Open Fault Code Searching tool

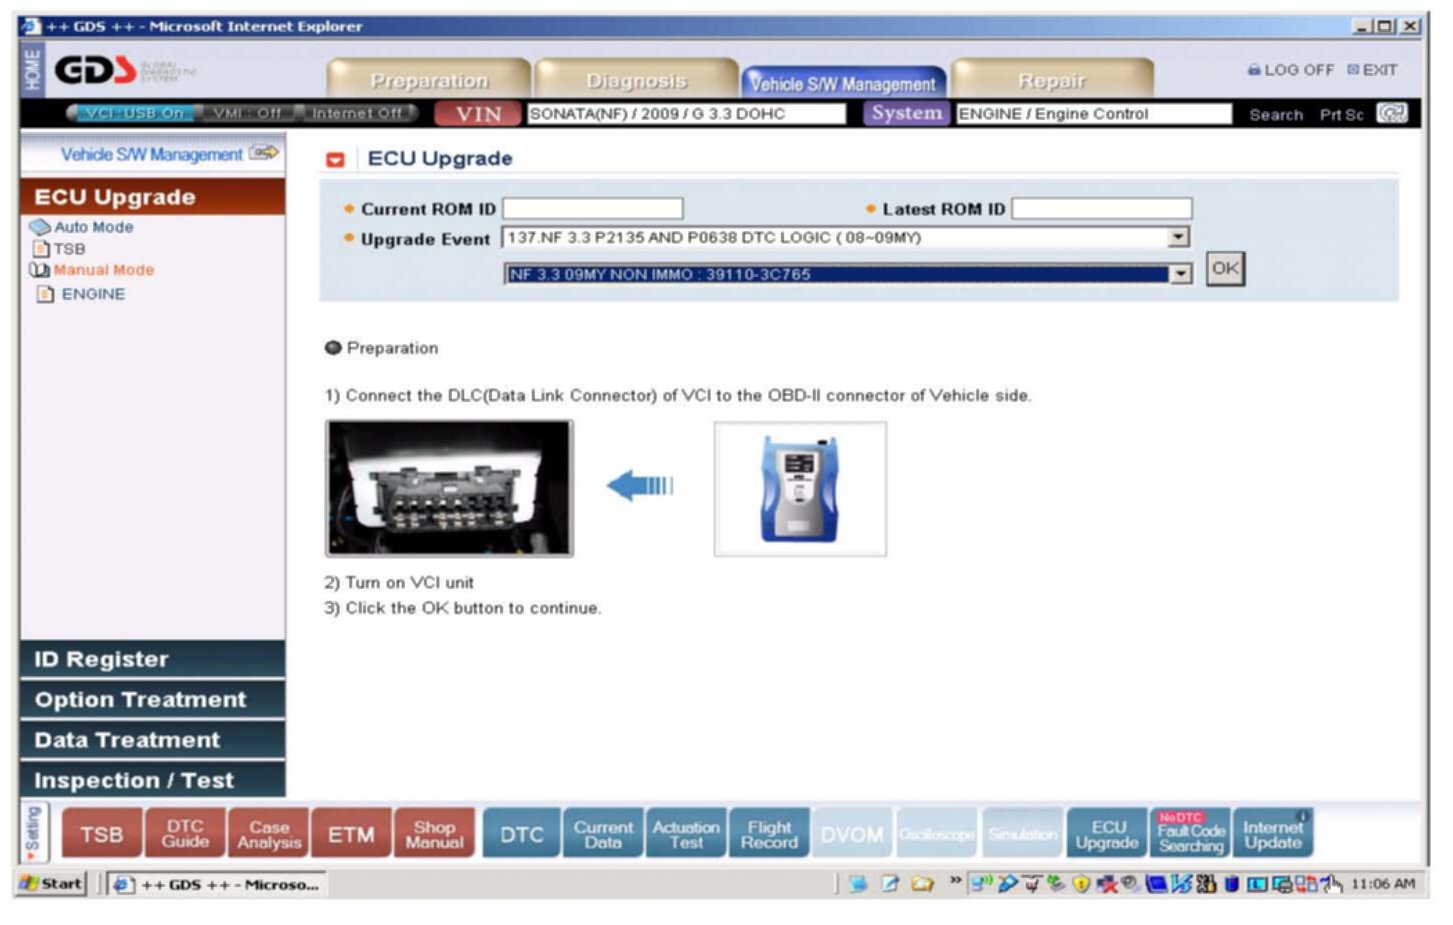(x=1190, y=834)
